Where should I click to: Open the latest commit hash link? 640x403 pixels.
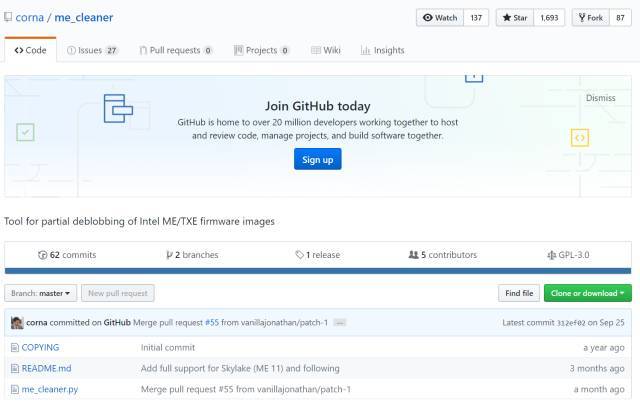(571, 323)
